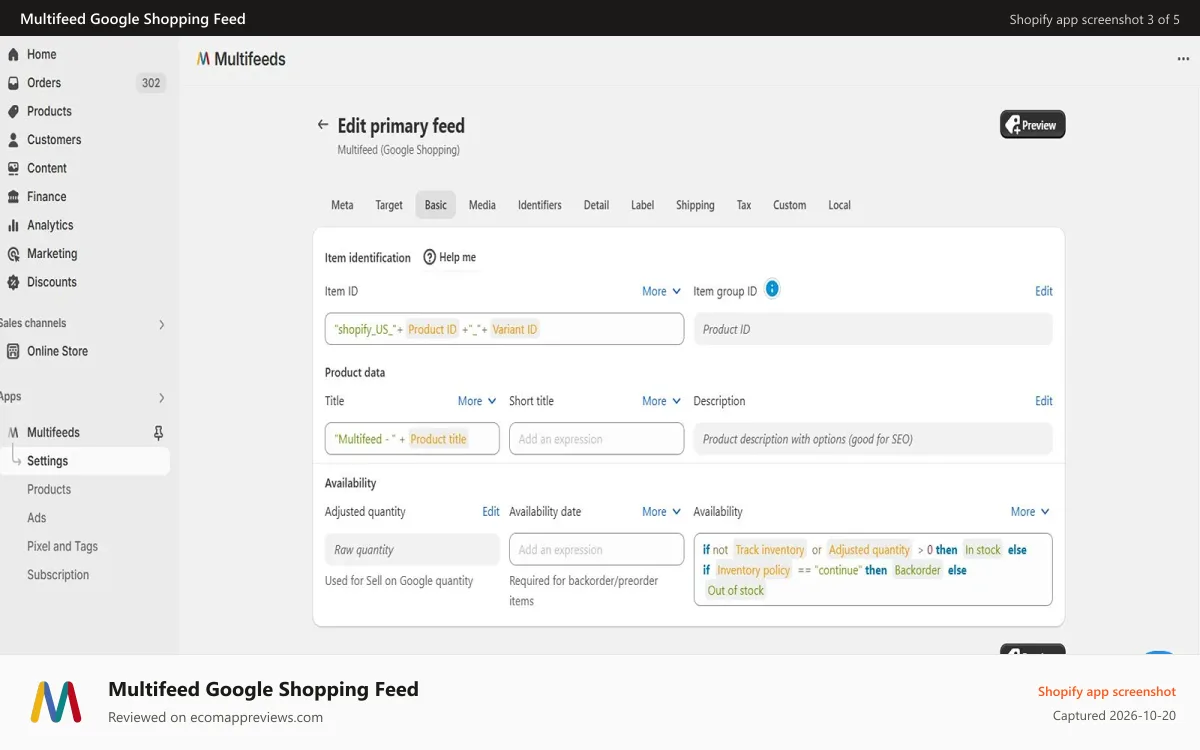The image size is (1200, 750).
Task: Click the back arrow beside Edit primary feed
Action: coord(322,125)
